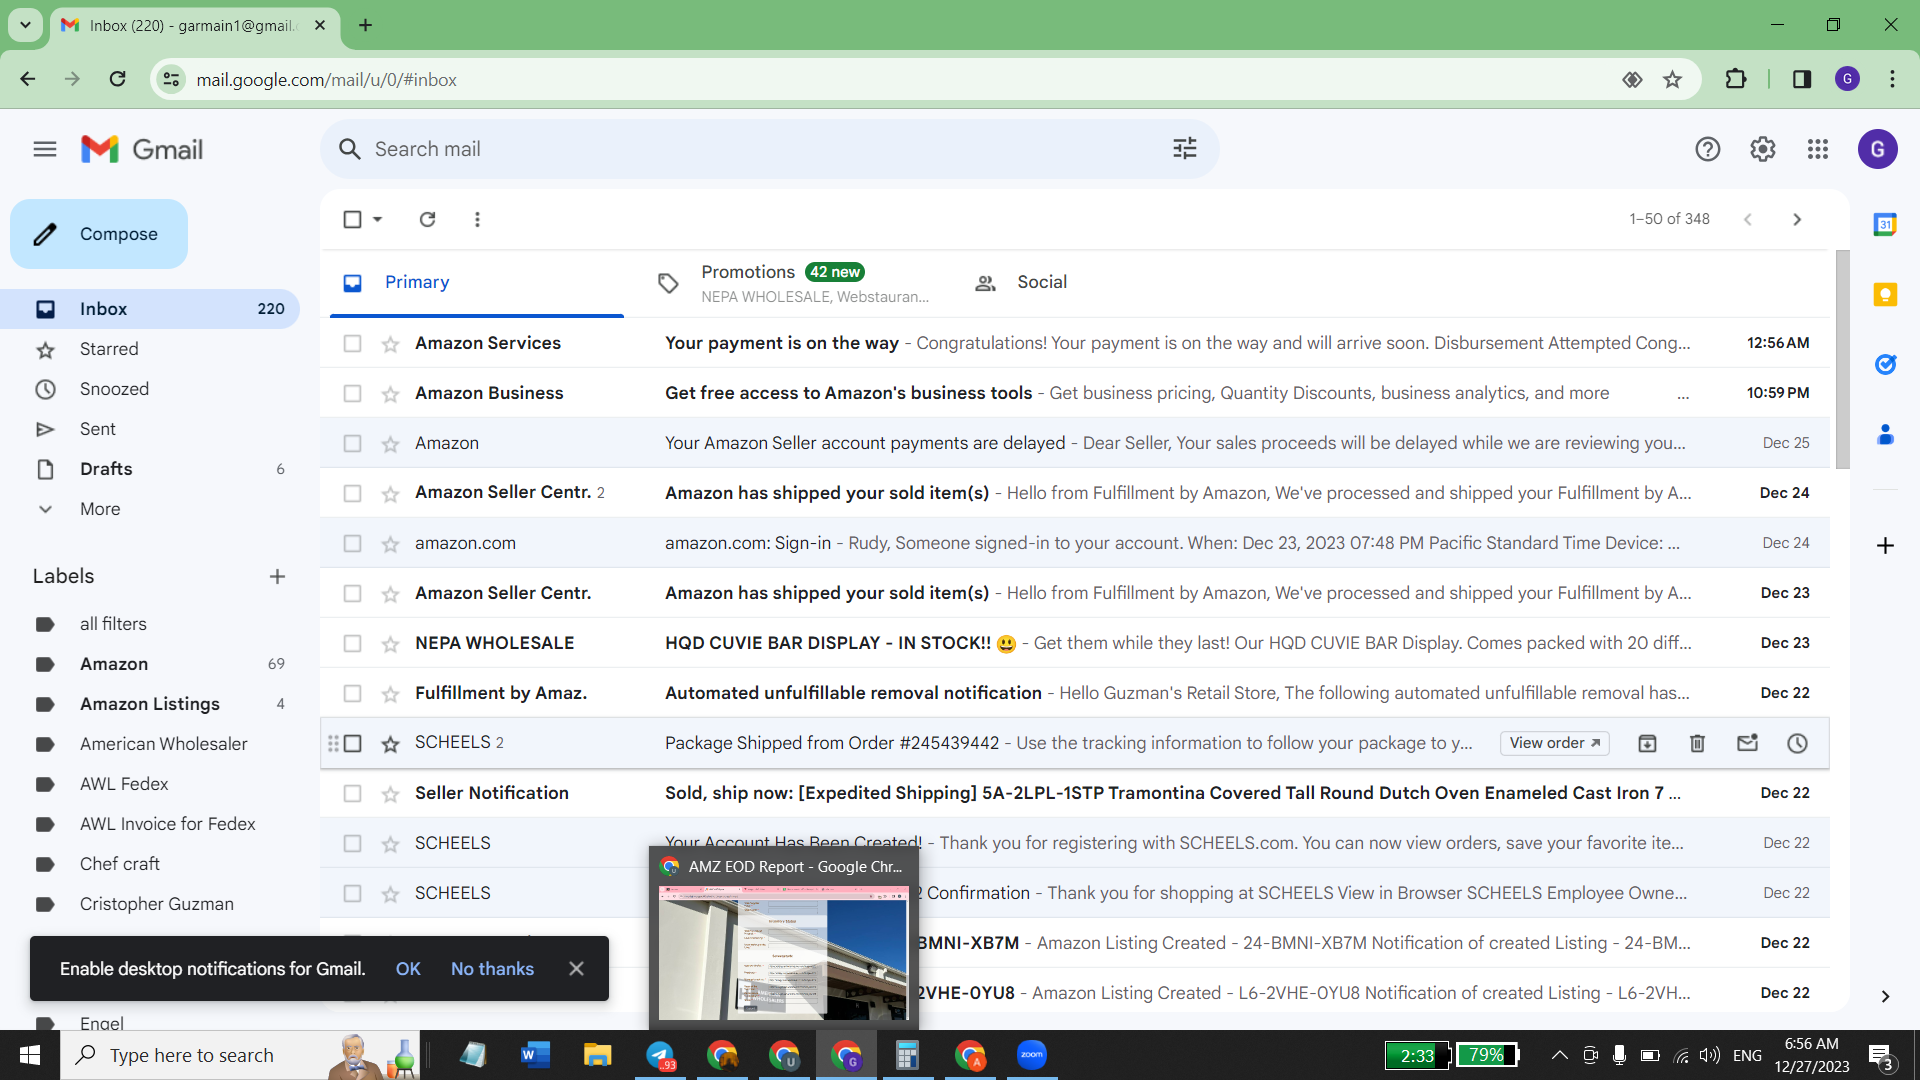Star the Amazon Services email
The image size is (1920, 1080).
(x=390, y=344)
